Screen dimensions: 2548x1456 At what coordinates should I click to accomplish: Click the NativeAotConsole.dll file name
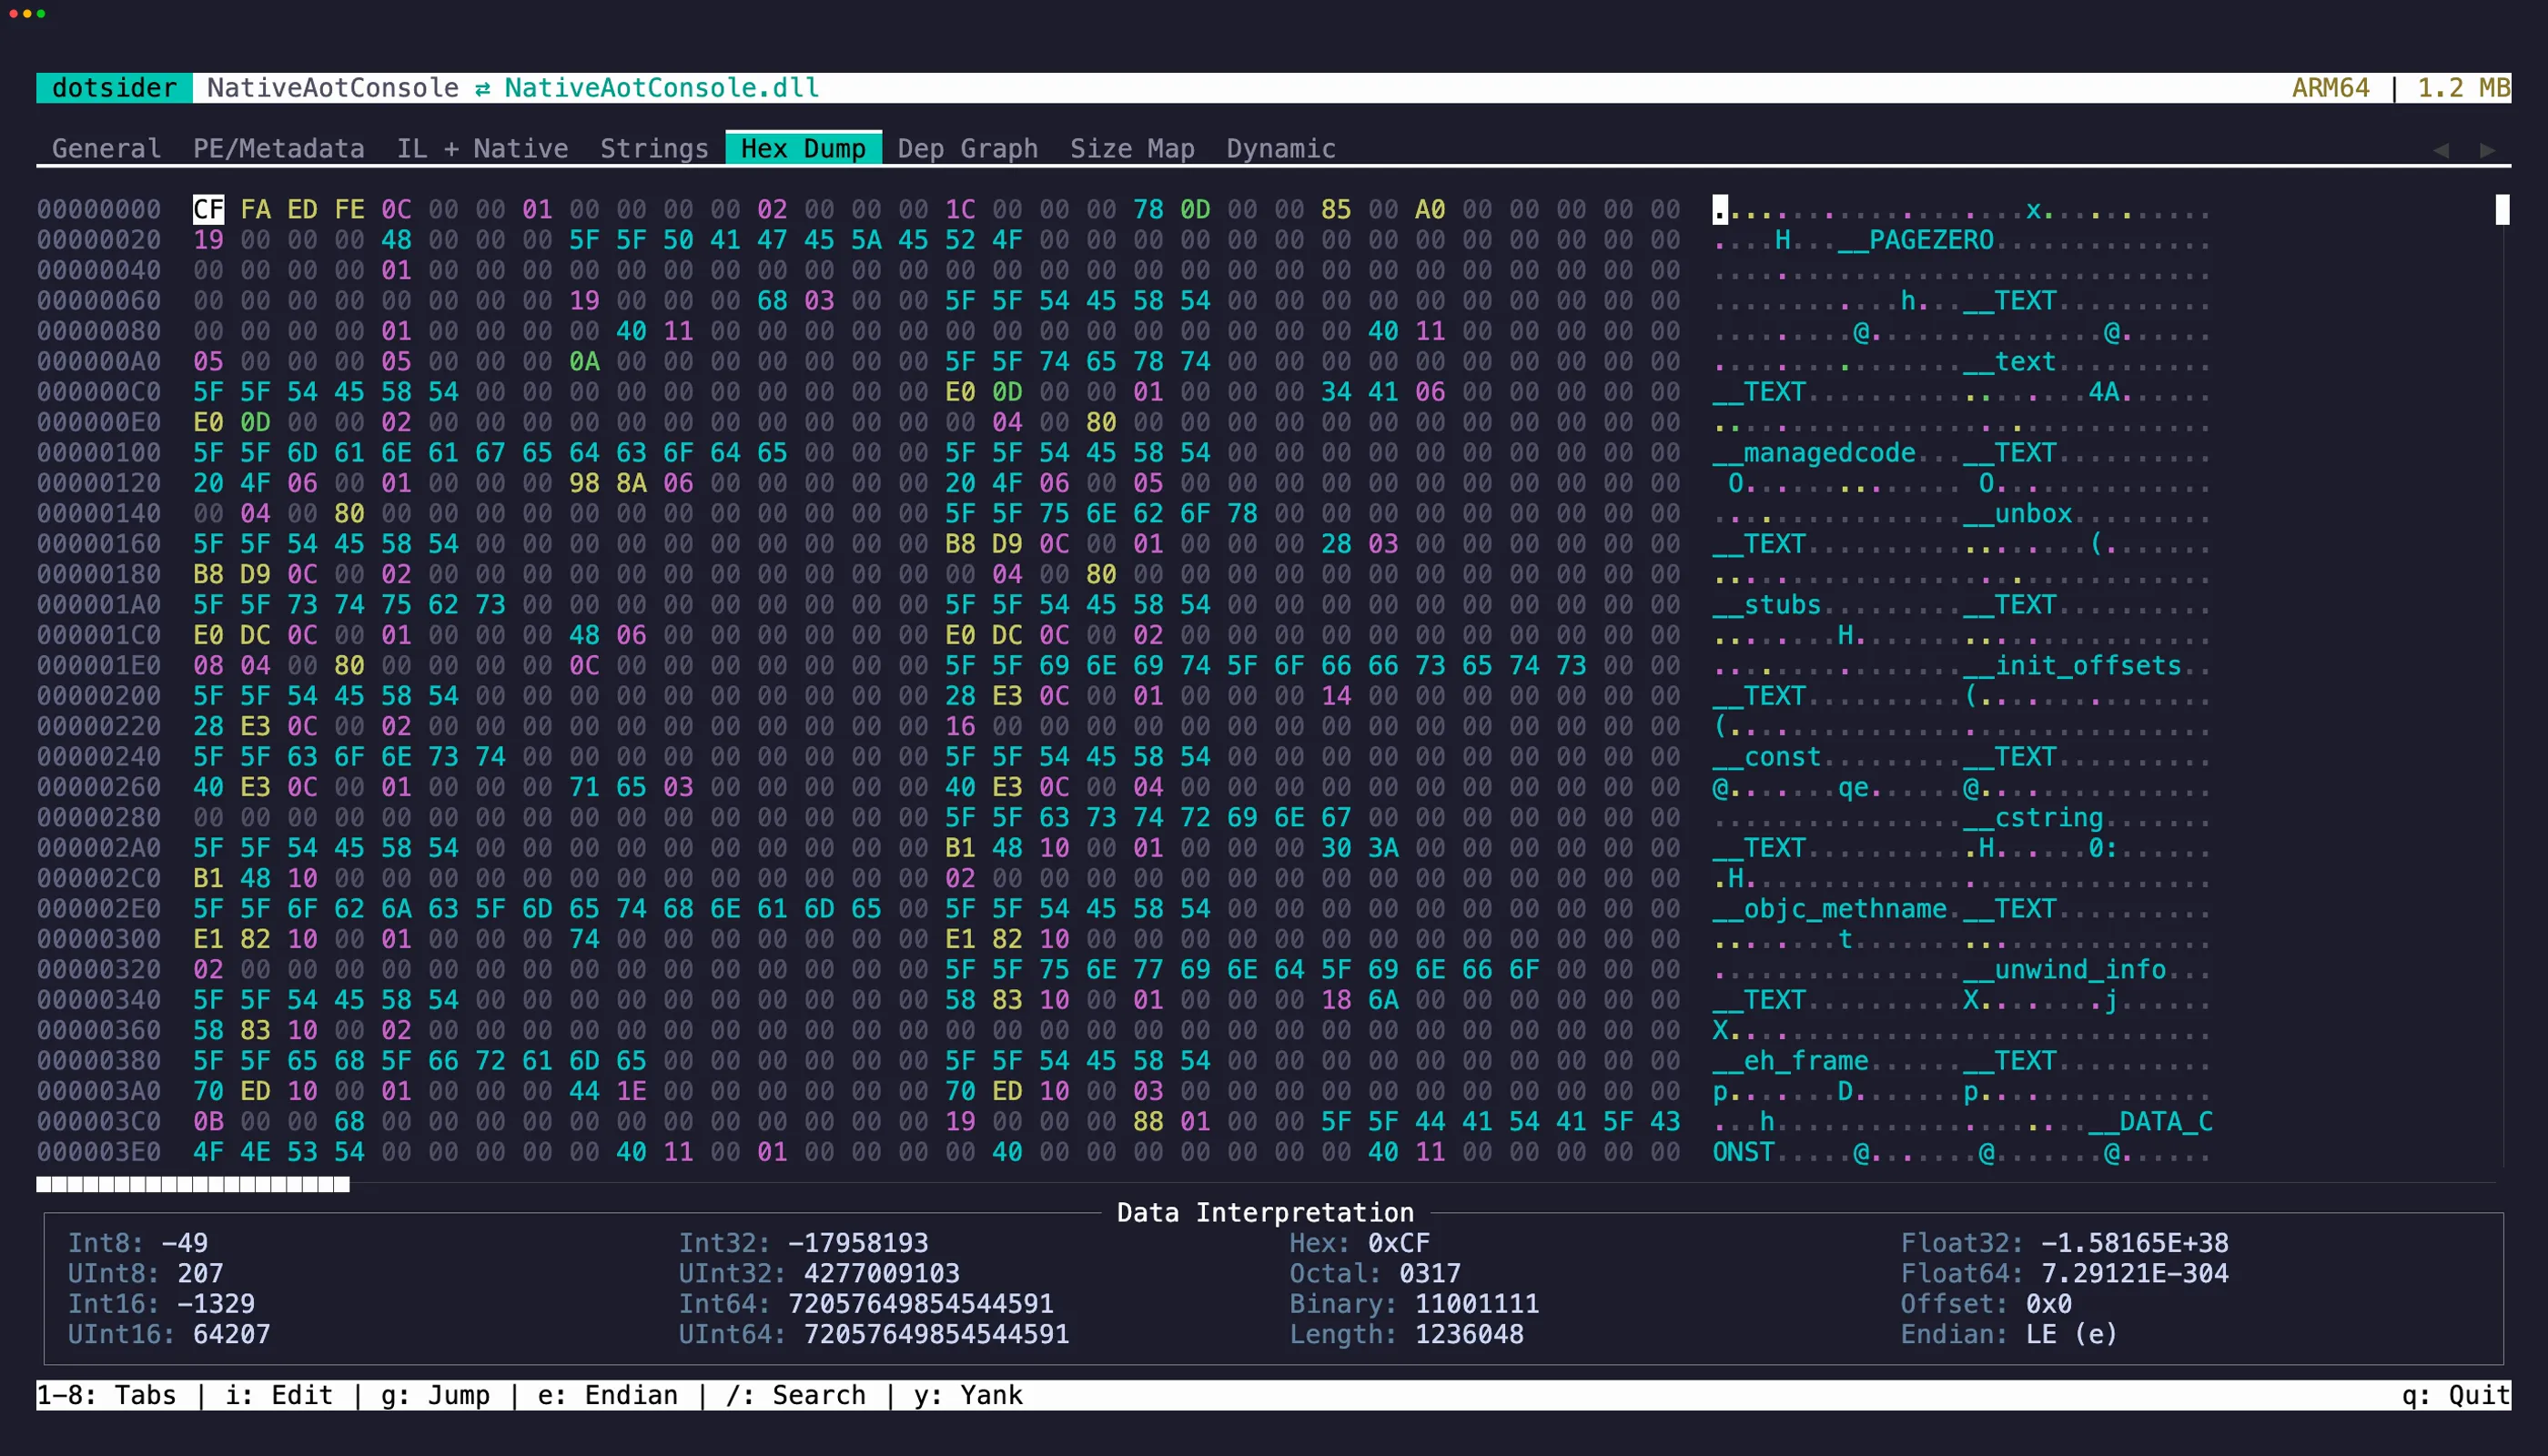[661, 88]
